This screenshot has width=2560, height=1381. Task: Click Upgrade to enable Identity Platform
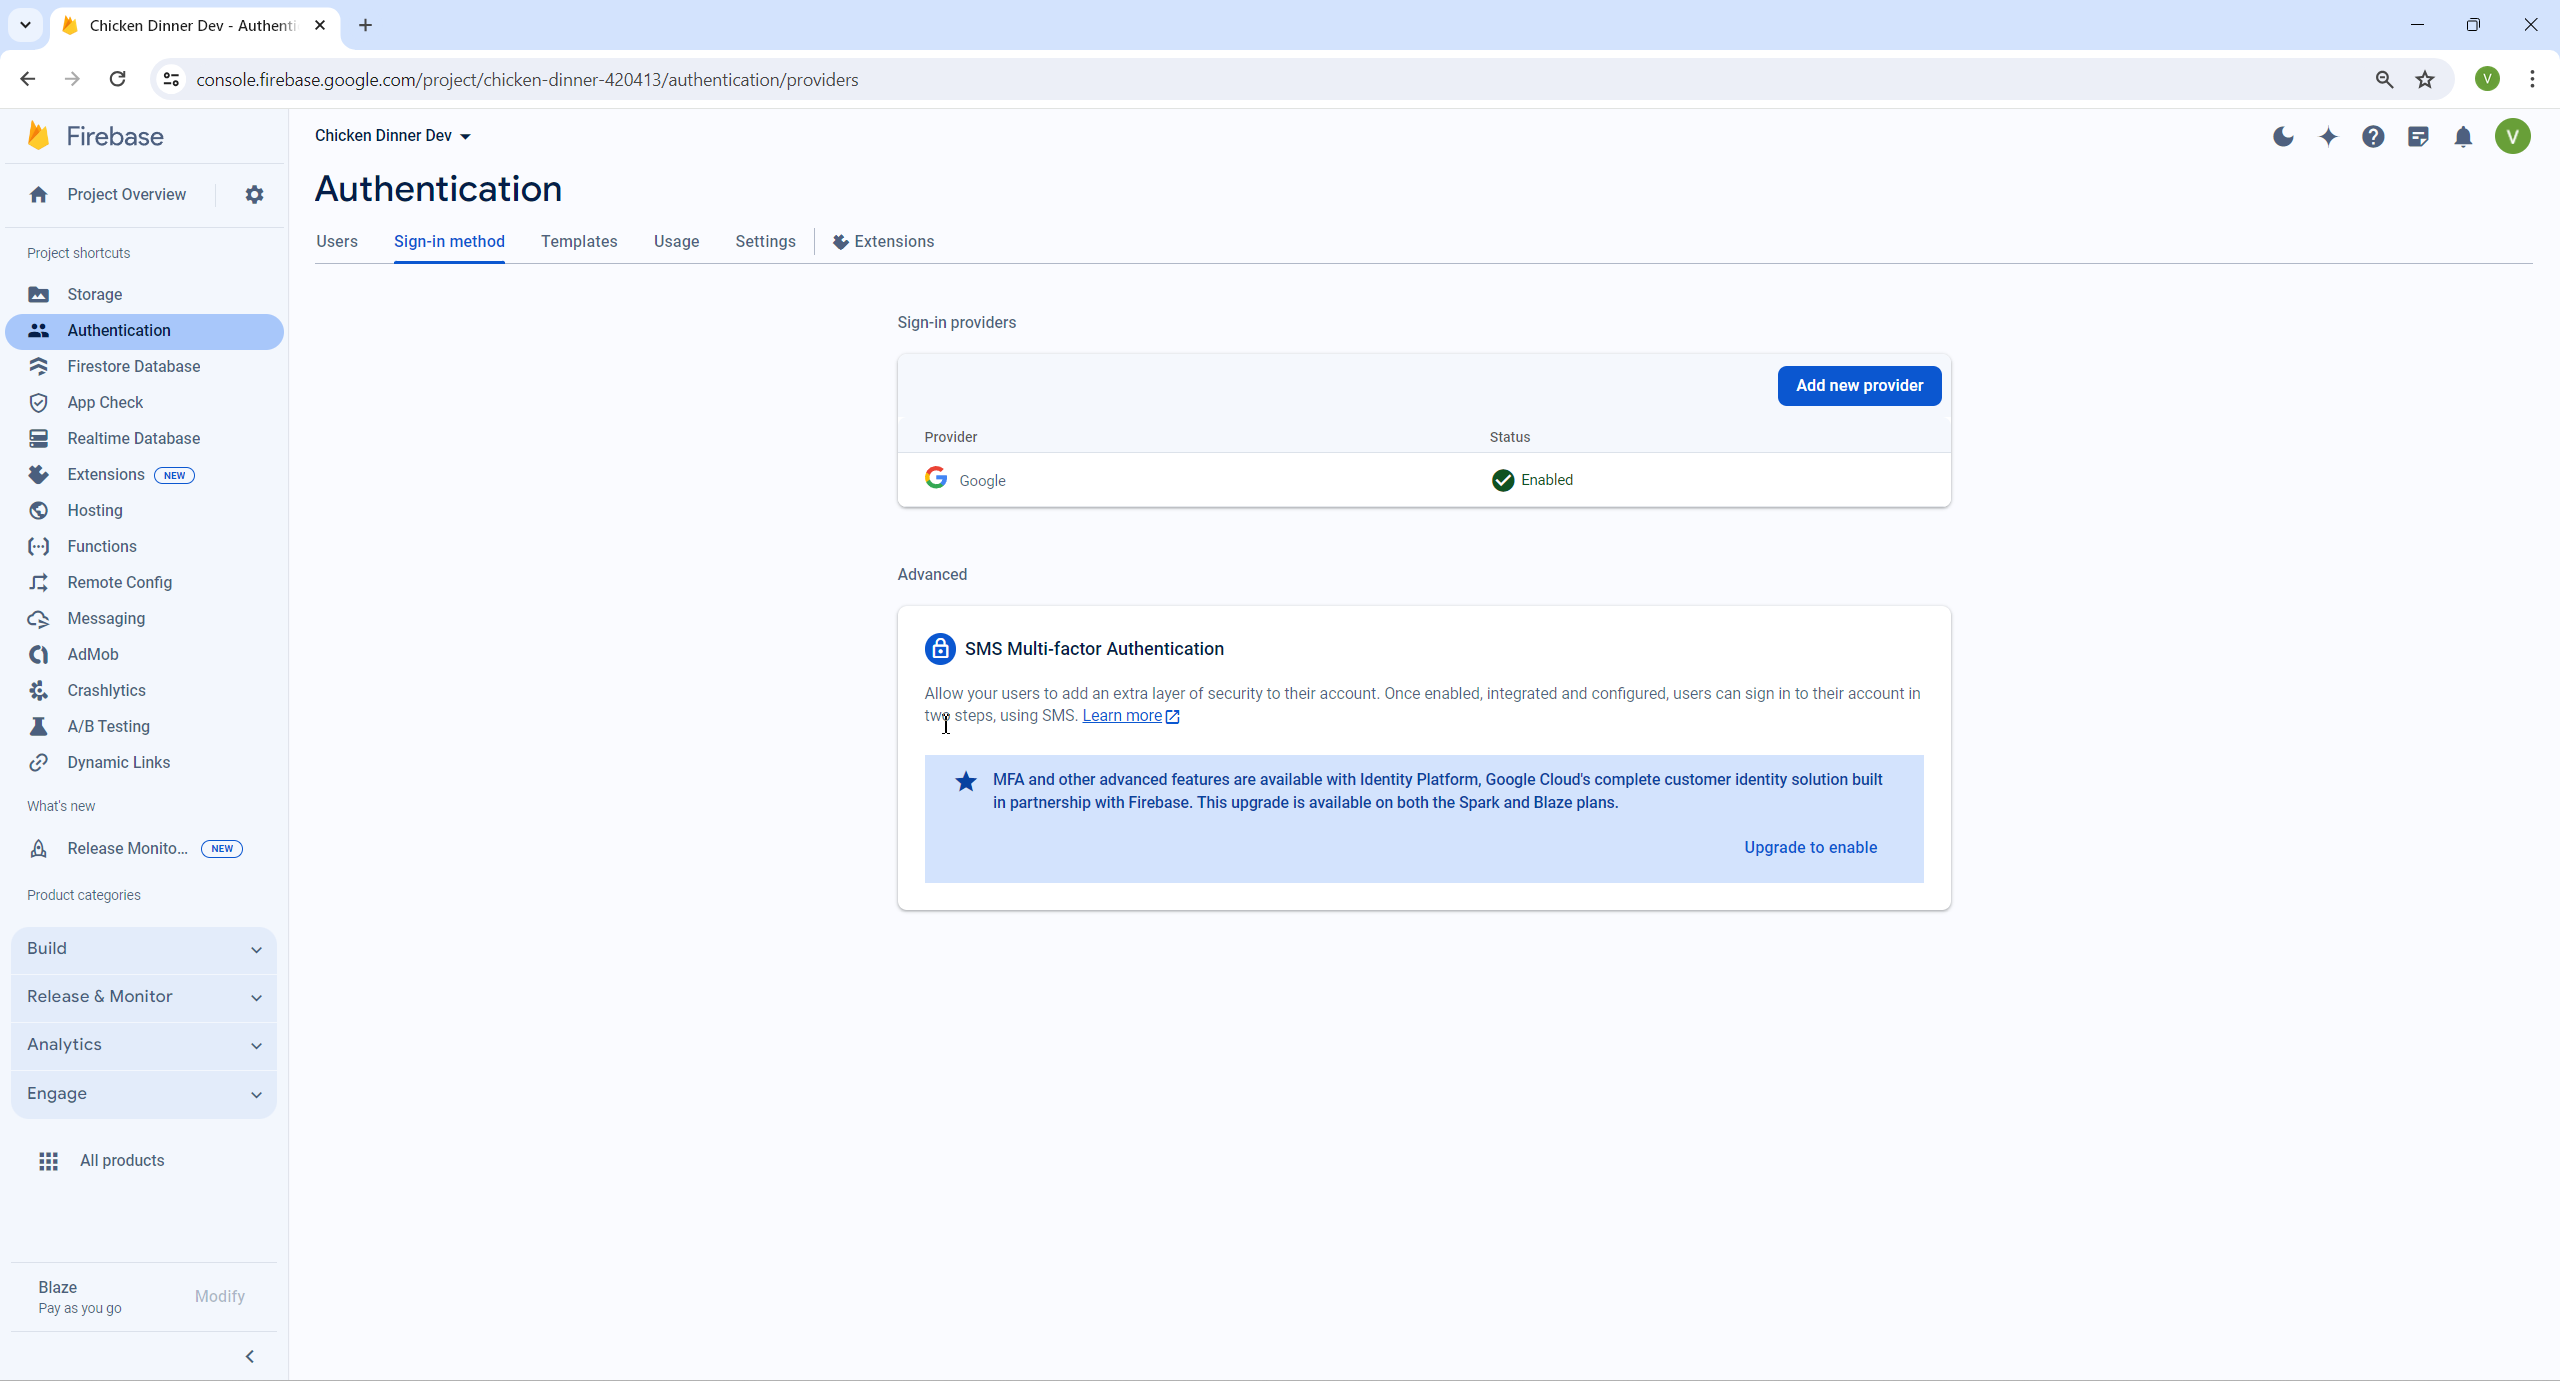tap(1810, 846)
